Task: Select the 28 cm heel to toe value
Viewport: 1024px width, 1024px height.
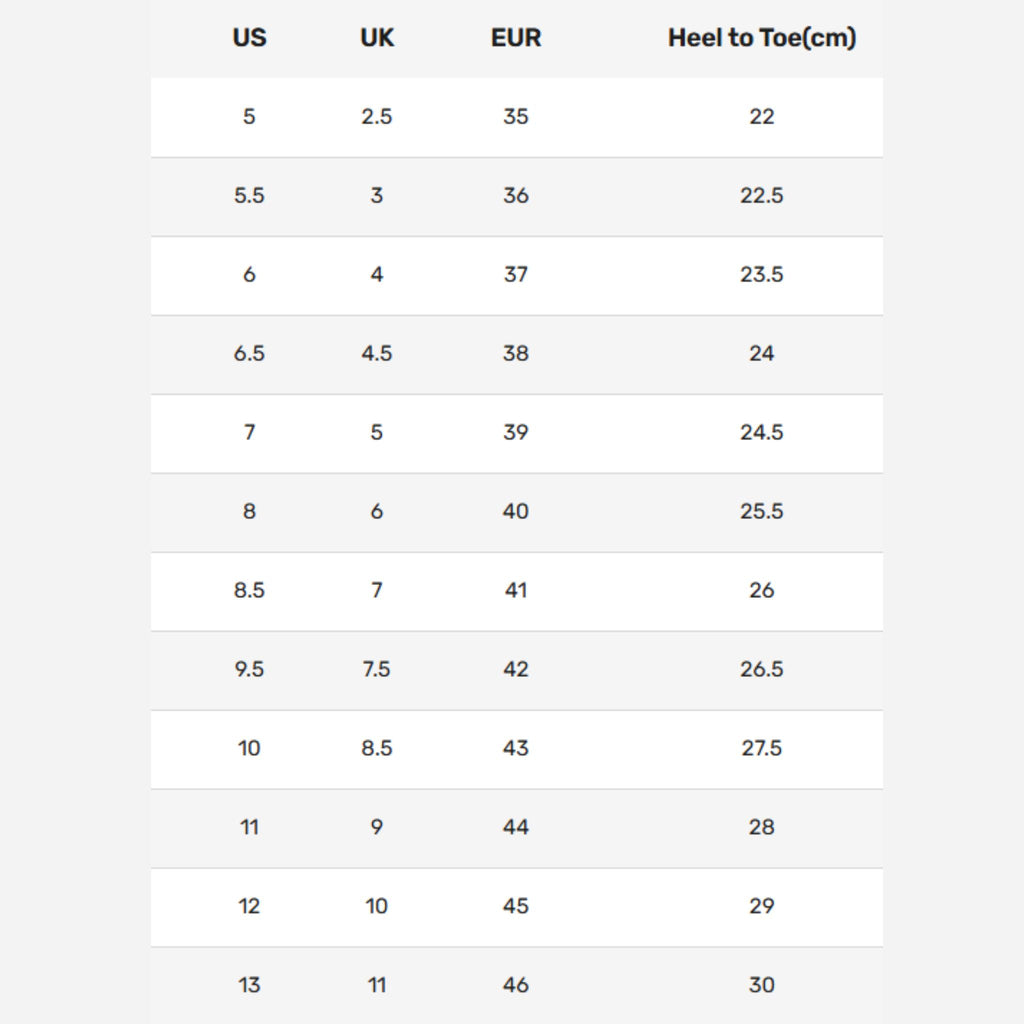Action: click(x=762, y=828)
